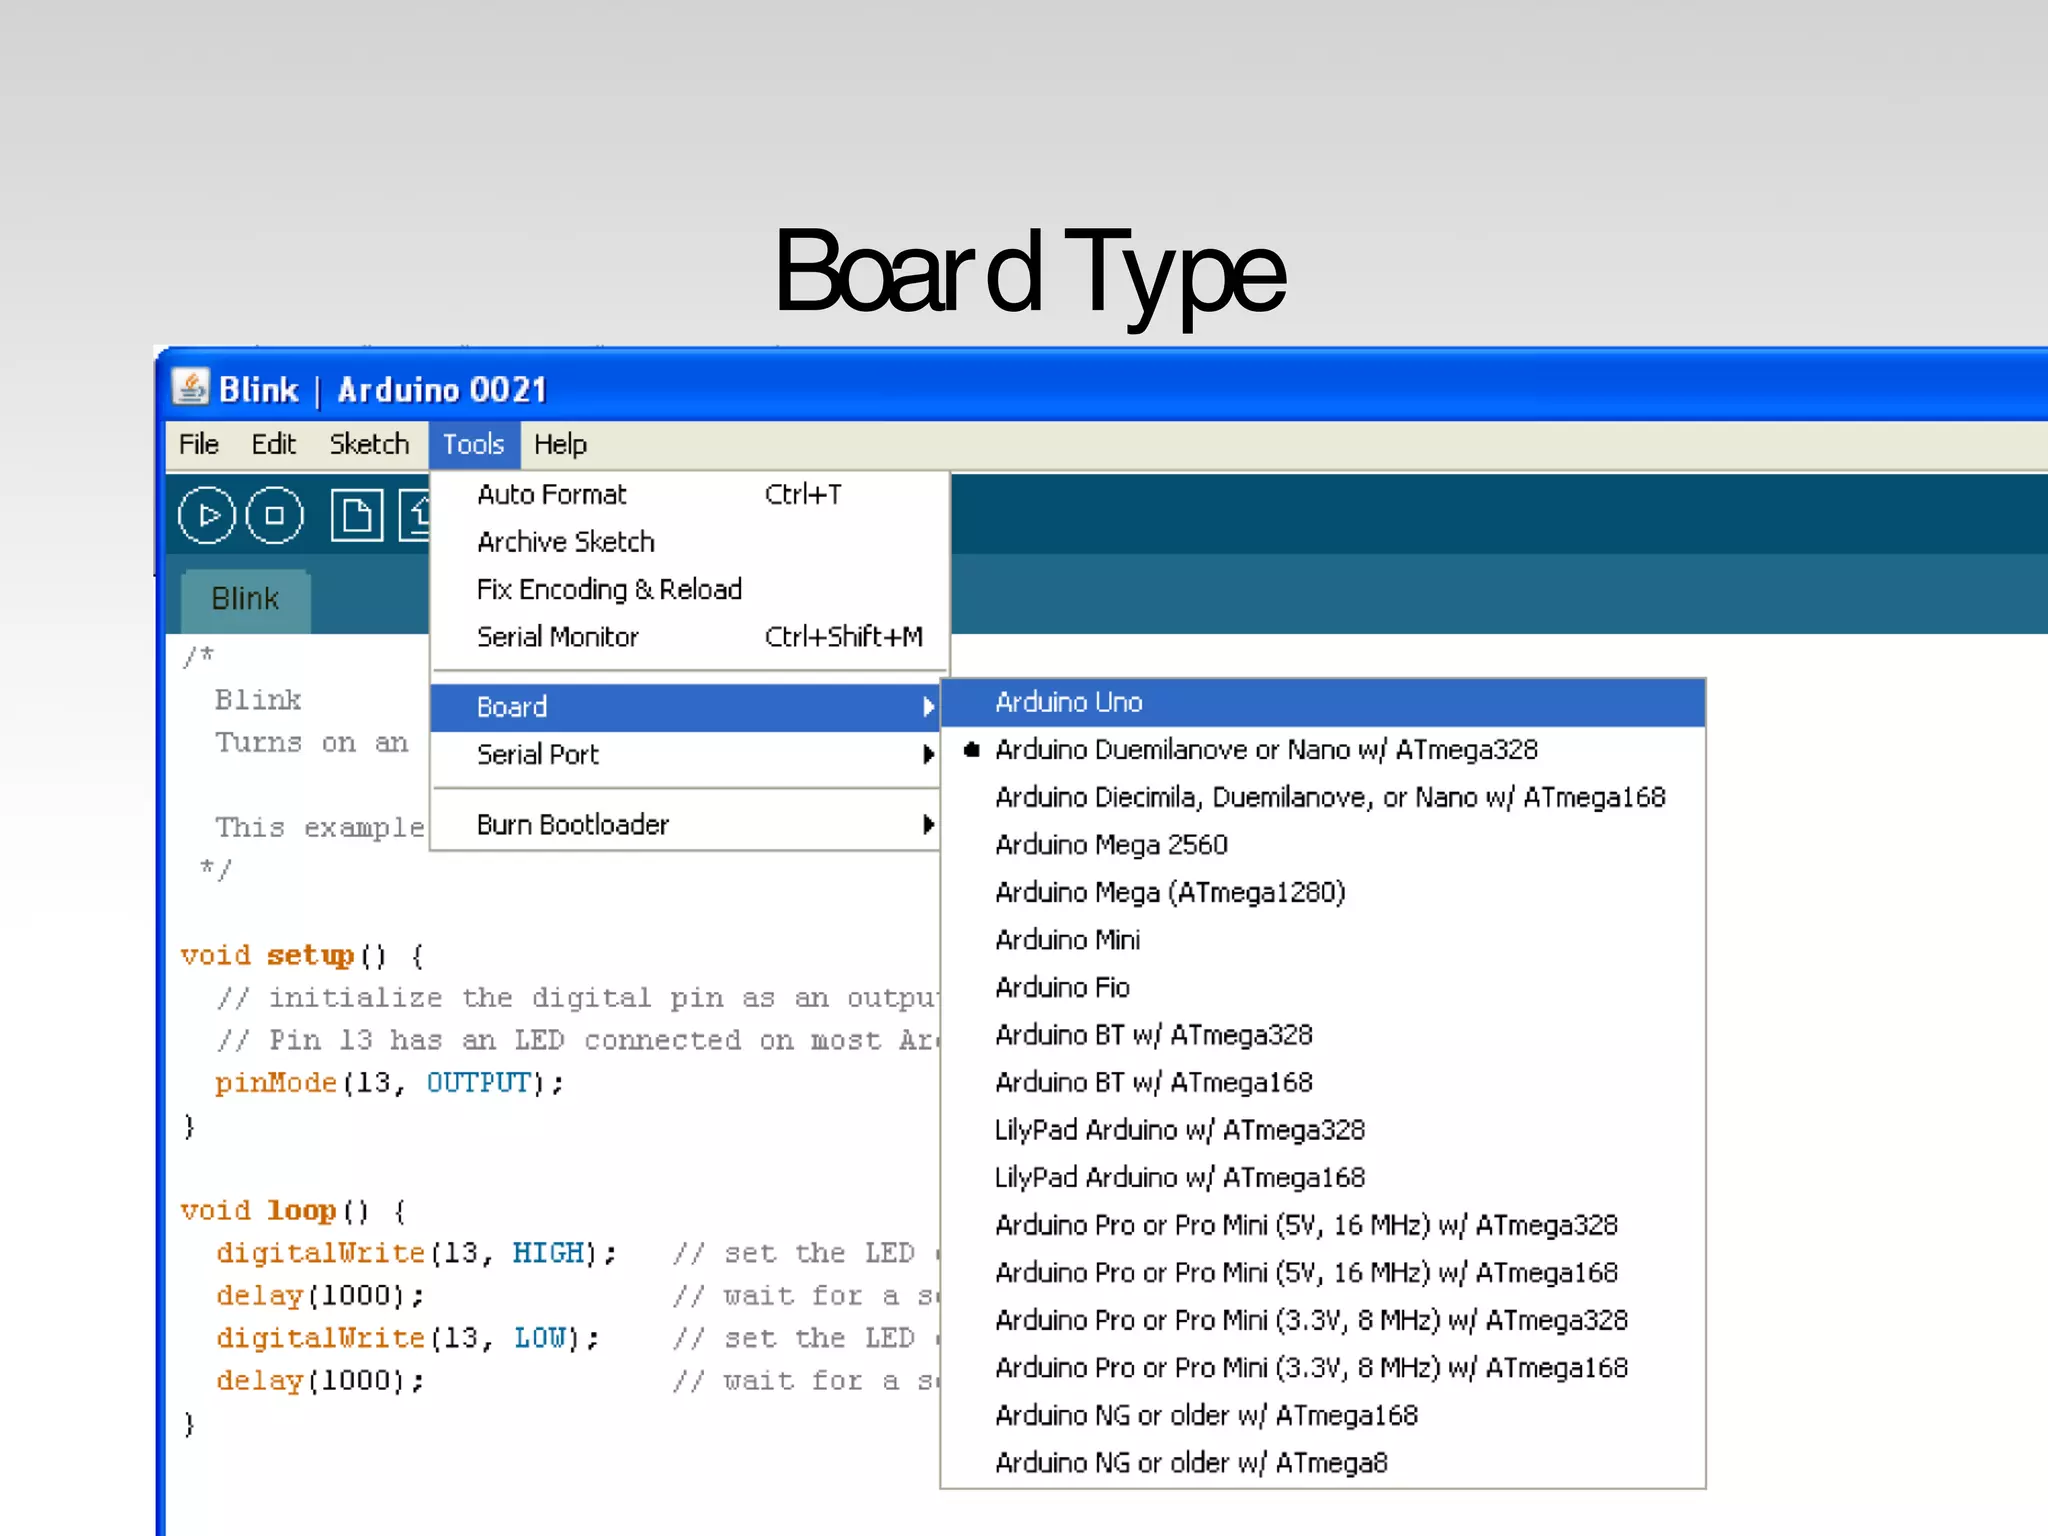
Task: Click the Stop toolbar icon
Action: 274,515
